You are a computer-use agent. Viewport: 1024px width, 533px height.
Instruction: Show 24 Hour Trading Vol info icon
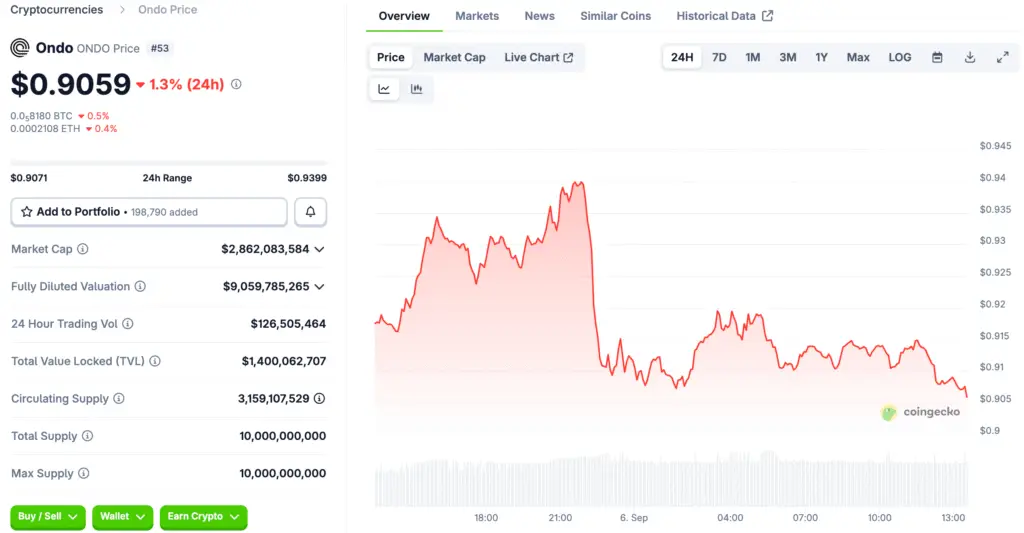pos(128,323)
